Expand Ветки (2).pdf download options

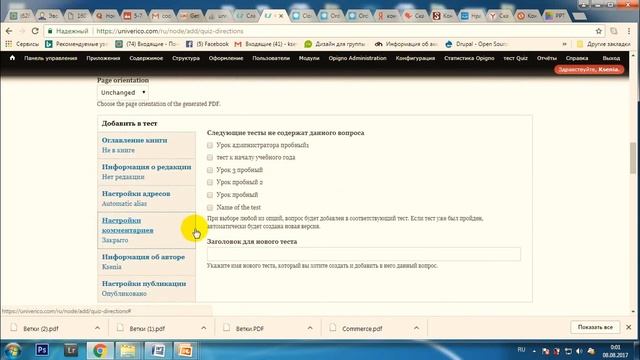coord(97,328)
